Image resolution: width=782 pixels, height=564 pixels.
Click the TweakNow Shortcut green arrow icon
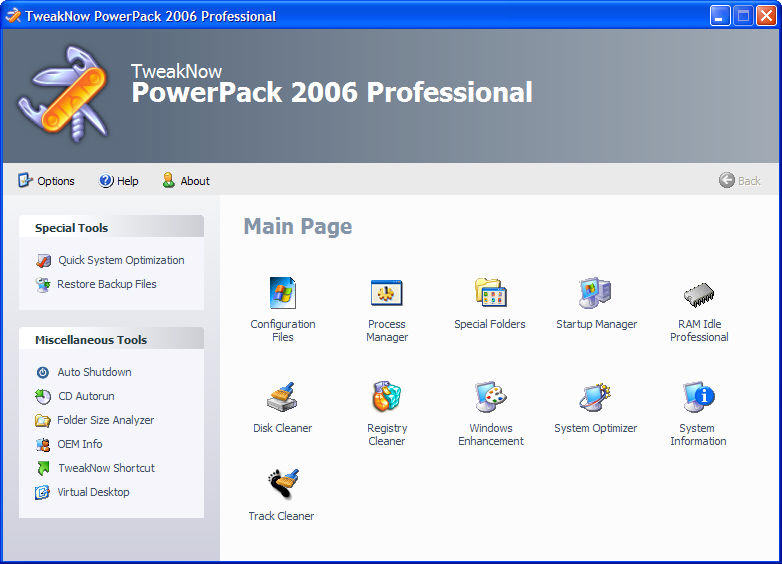pos(43,468)
